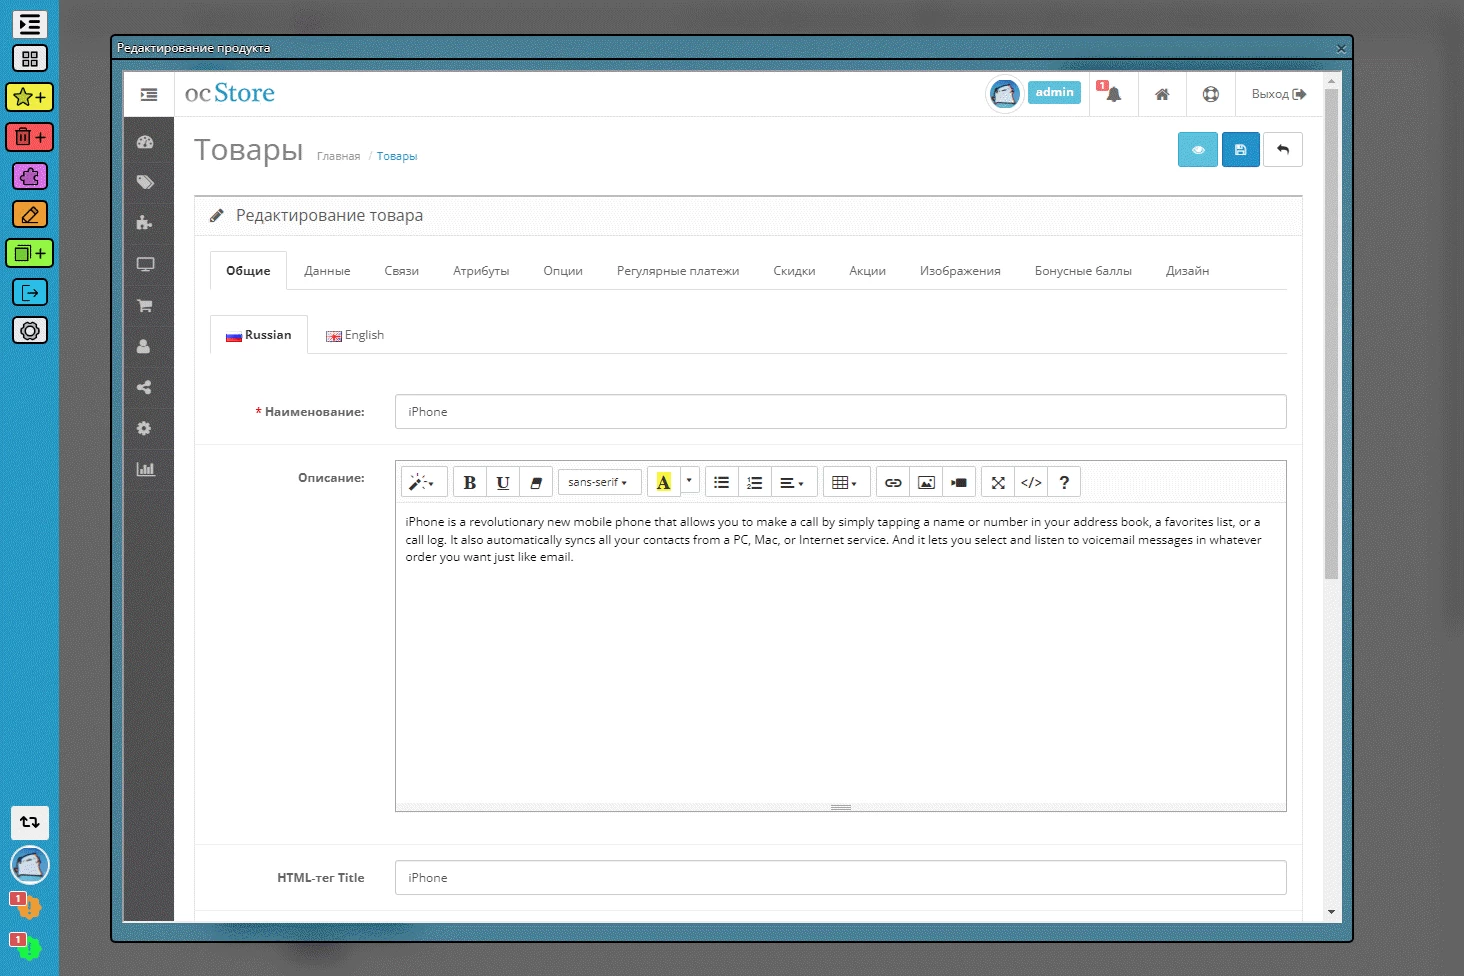1464x976 pixels.
Task: Toggle the code view button
Action: click(1031, 482)
